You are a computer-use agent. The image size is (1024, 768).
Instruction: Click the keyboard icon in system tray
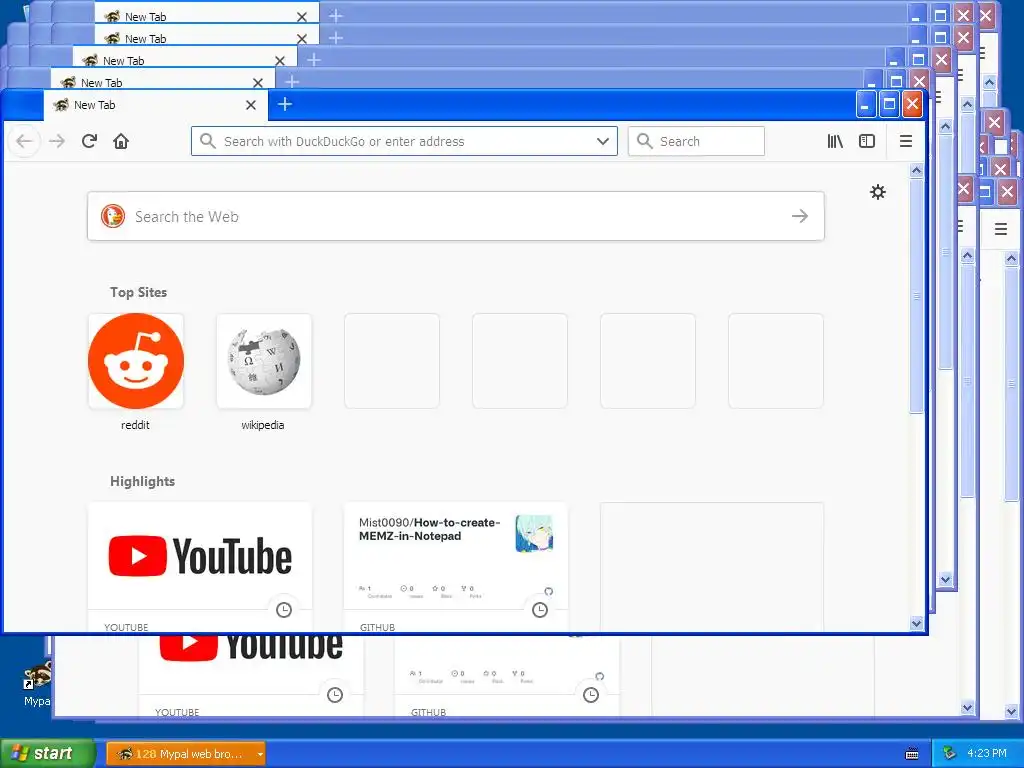coord(912,754)
